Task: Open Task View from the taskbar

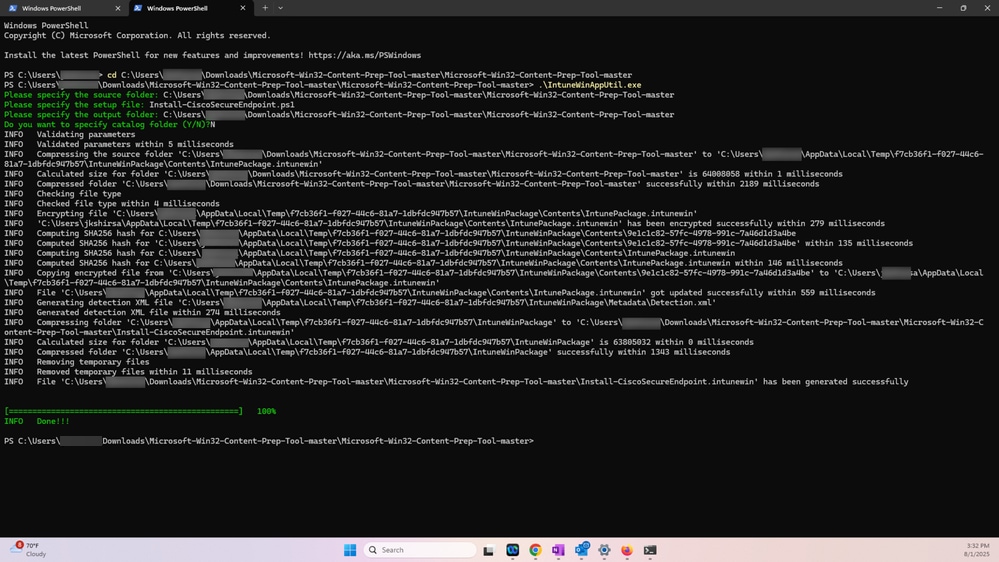Action: pos(489,550)
